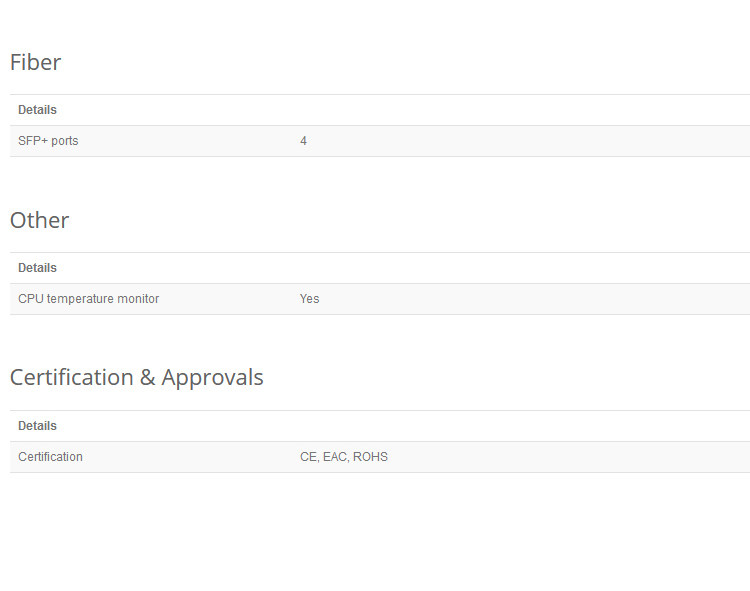Click ROHS in the certification values
This screenshot has width=750, height=591.
click(370, 457)
